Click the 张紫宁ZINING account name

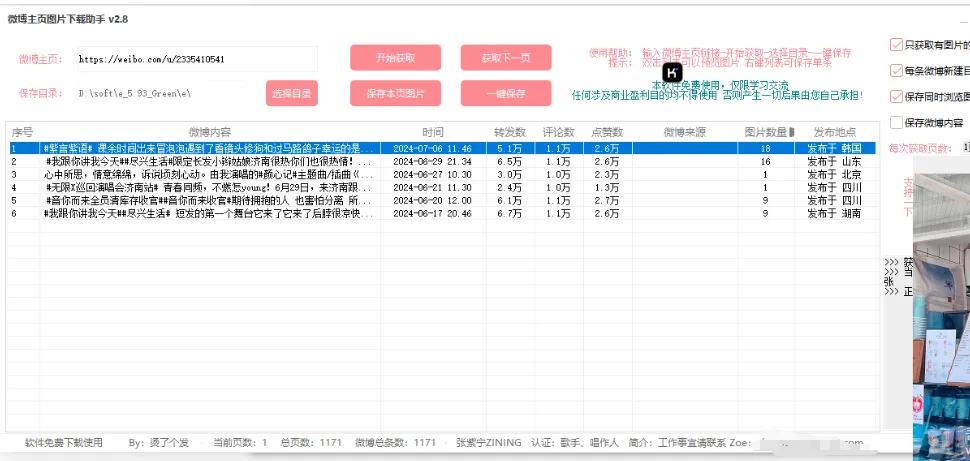[489, 443]
